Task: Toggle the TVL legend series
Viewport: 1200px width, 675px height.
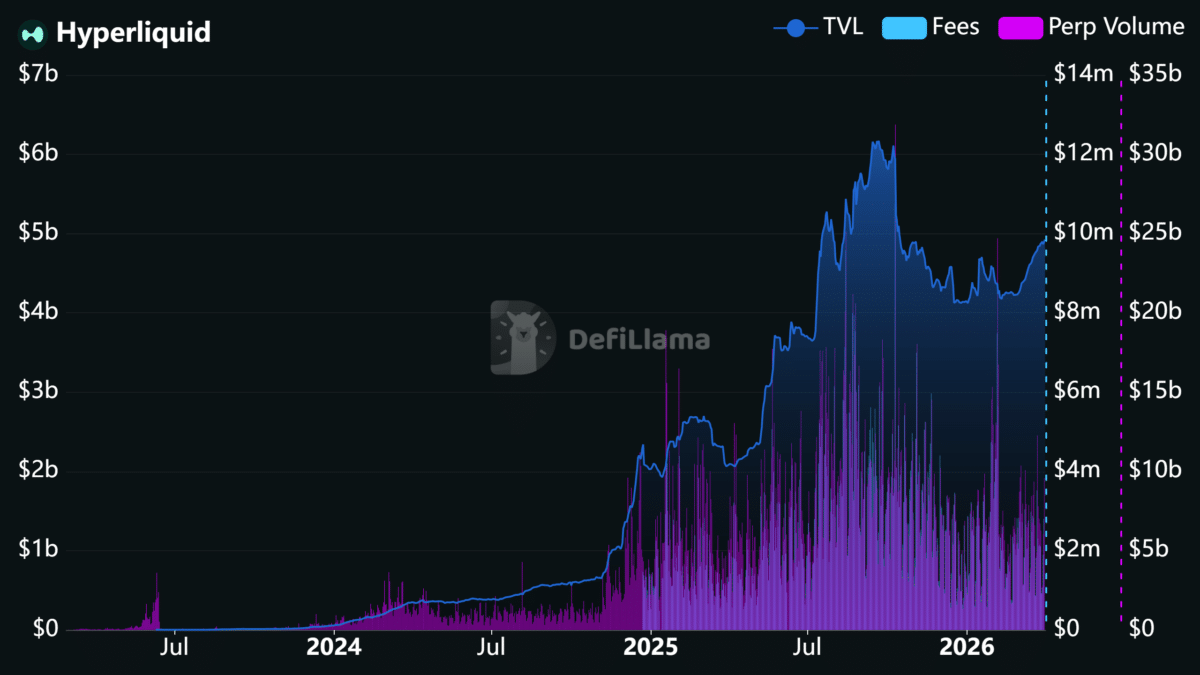Action: click(818, 27)
